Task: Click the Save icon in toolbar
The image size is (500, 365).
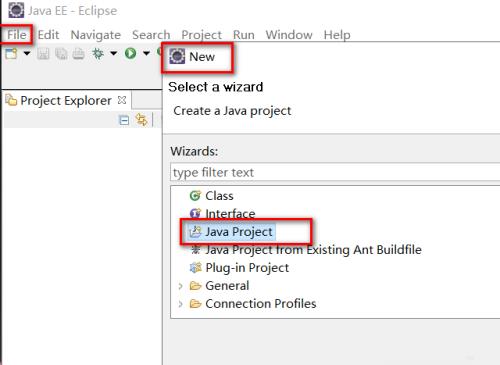Action: pyautogui.click(x=43, y=54)
